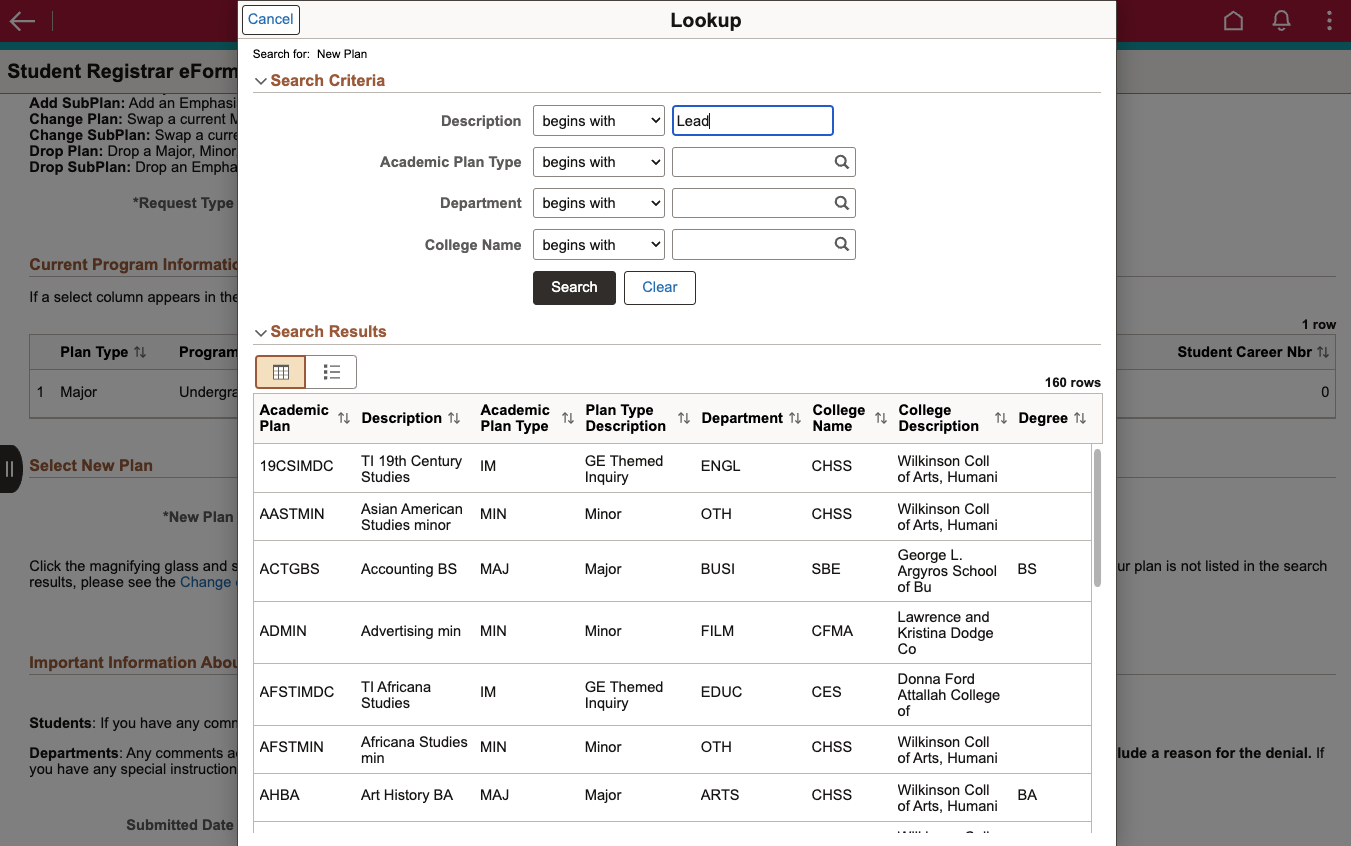Open the College Name lookup magnifier
1351x846 pixels.
coord(842,244)
